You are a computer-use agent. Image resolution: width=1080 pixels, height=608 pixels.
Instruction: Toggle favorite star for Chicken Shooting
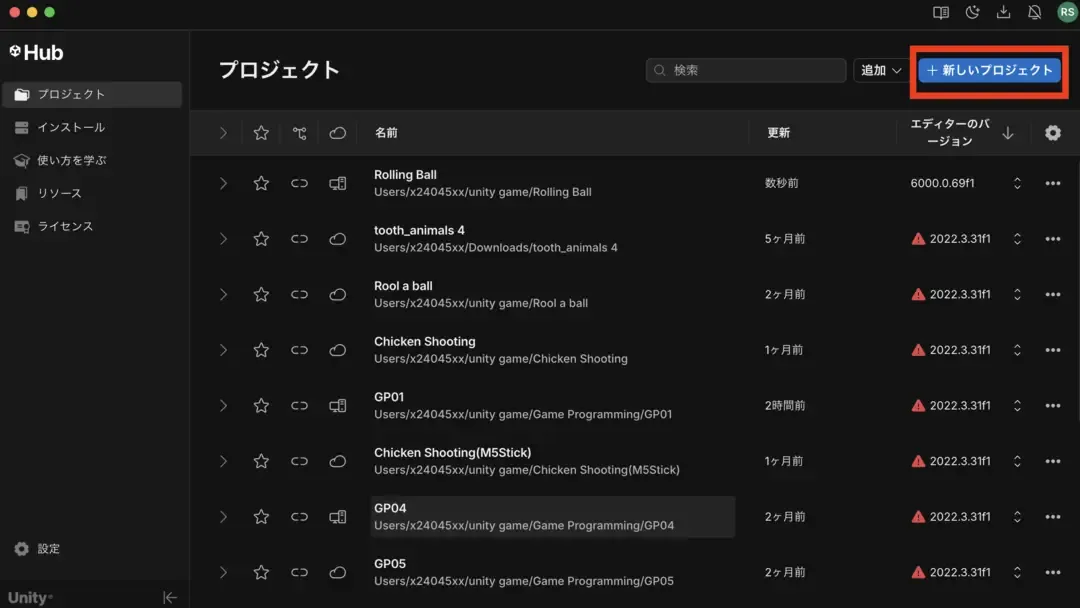(261, 350)
